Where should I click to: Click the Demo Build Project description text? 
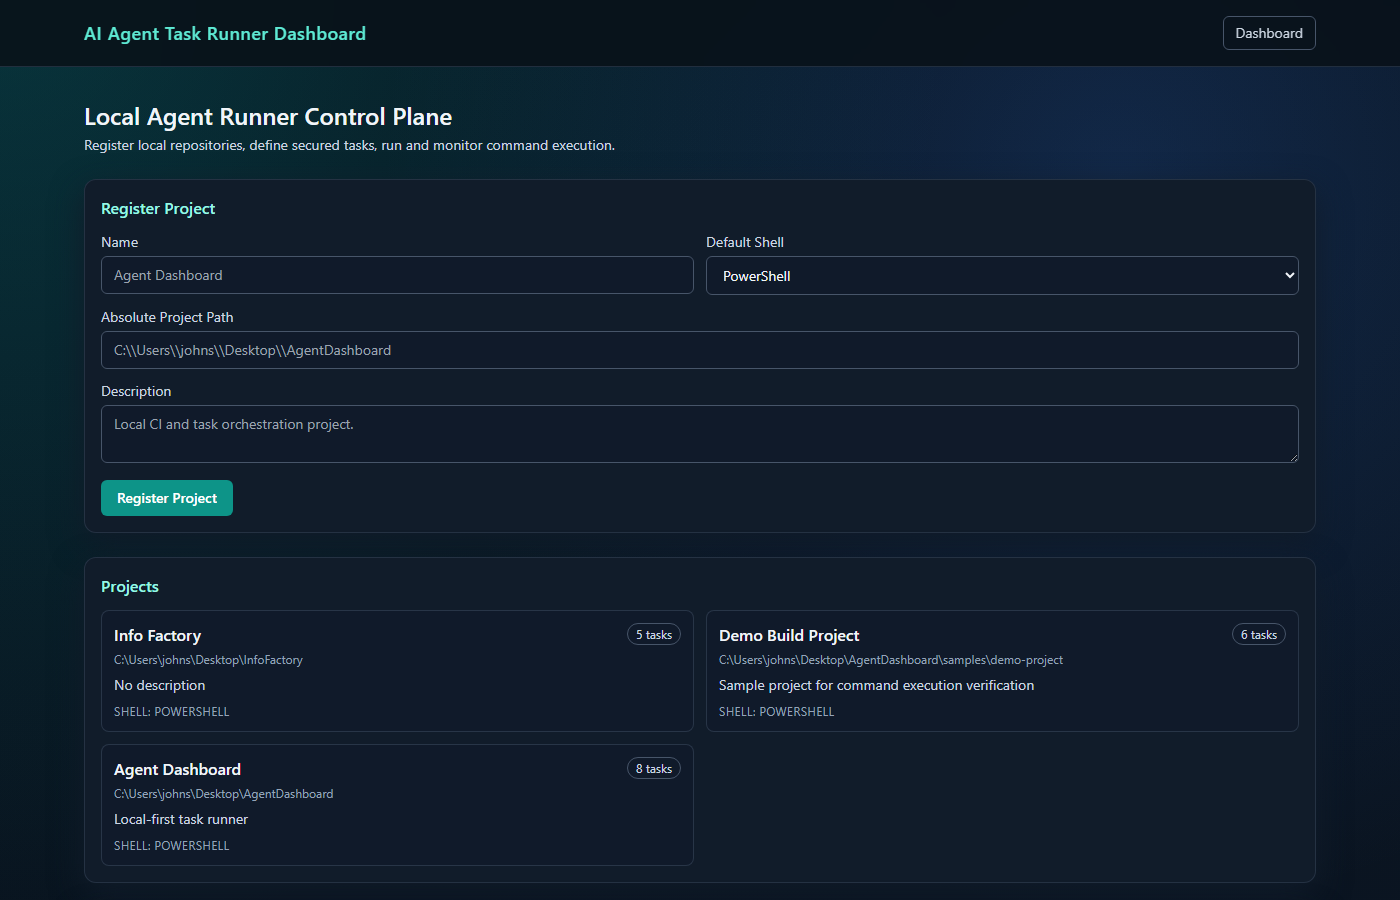(x=877, y=685)
